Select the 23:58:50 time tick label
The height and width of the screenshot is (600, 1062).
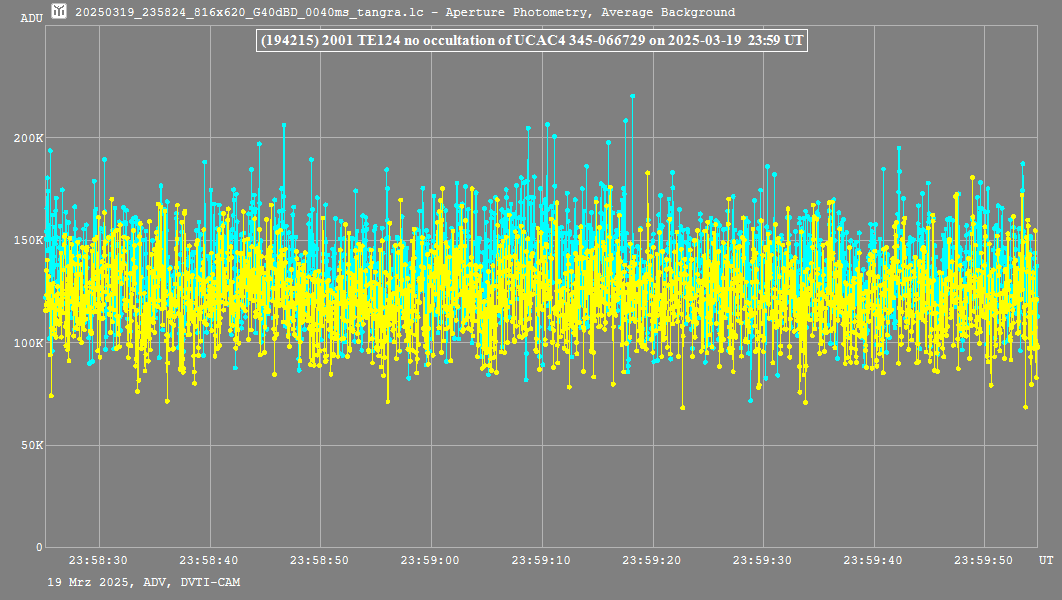click(320, 561)
